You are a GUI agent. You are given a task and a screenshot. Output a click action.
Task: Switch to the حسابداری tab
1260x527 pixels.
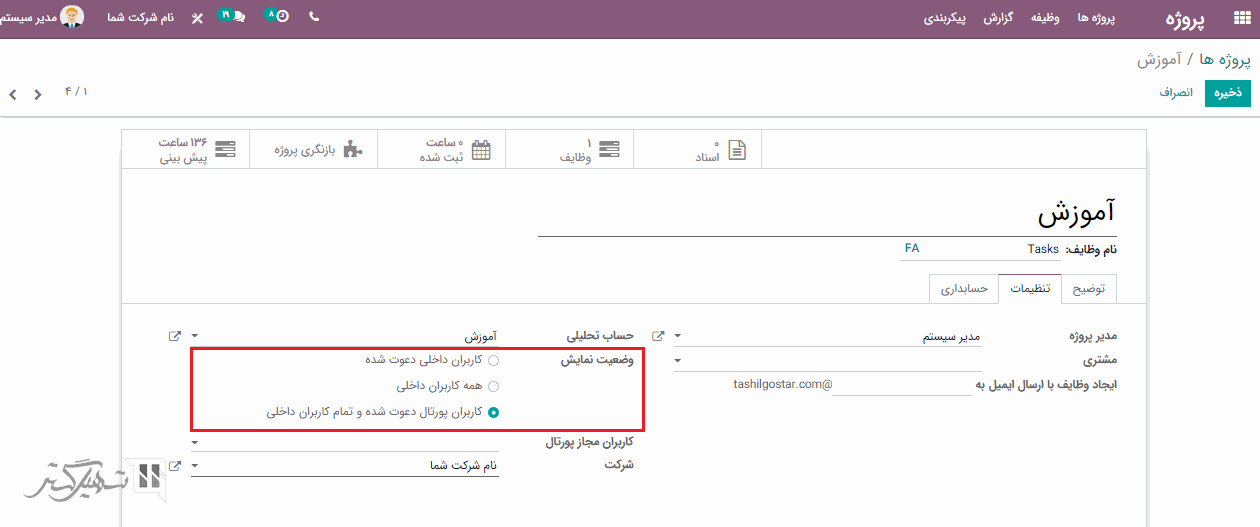pos(963,288)
